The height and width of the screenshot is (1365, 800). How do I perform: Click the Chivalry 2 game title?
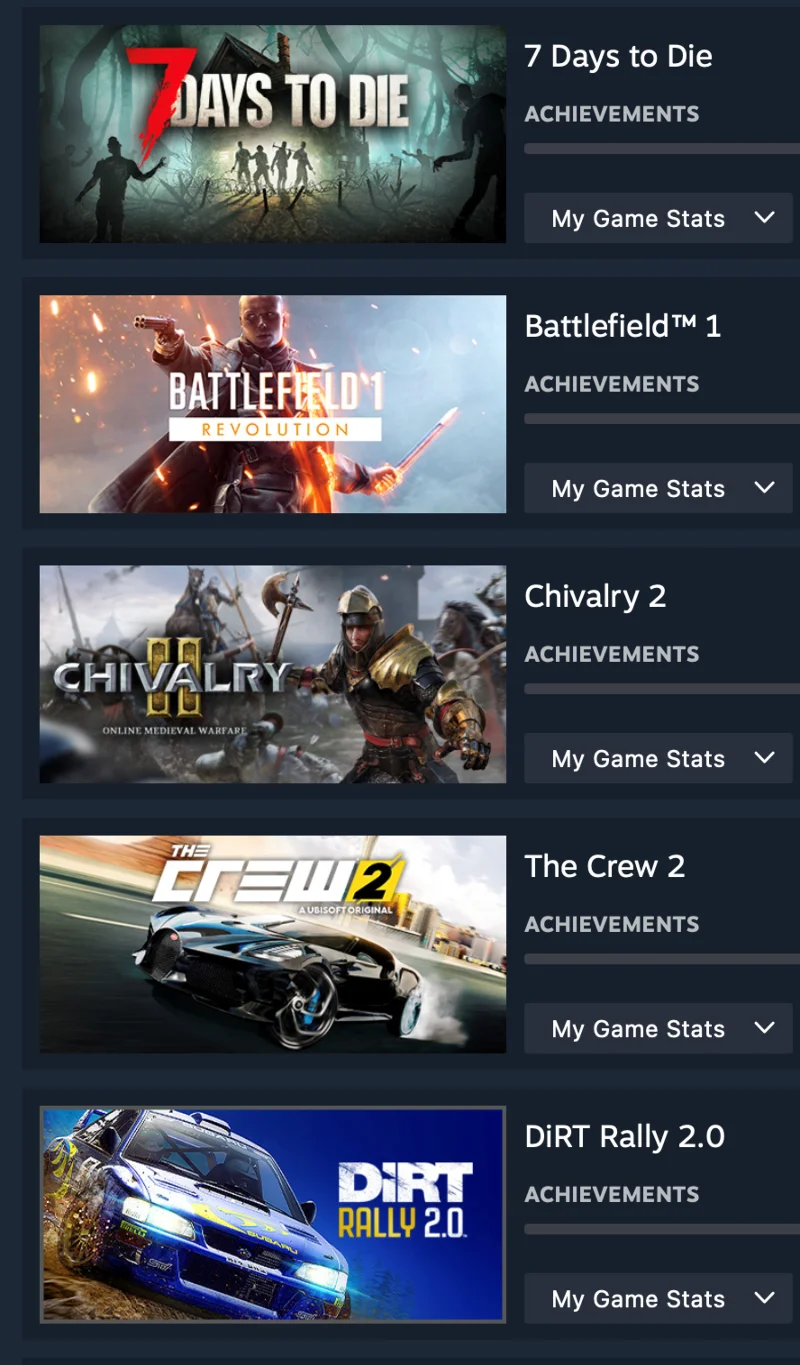(595, 597)
